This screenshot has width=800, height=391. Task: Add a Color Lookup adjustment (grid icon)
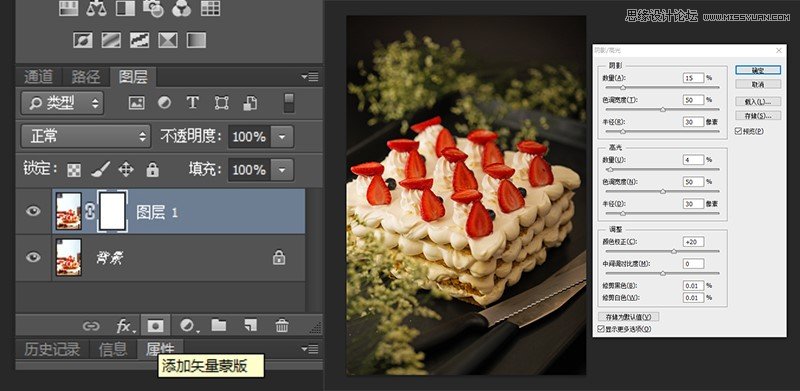point(210,8)
